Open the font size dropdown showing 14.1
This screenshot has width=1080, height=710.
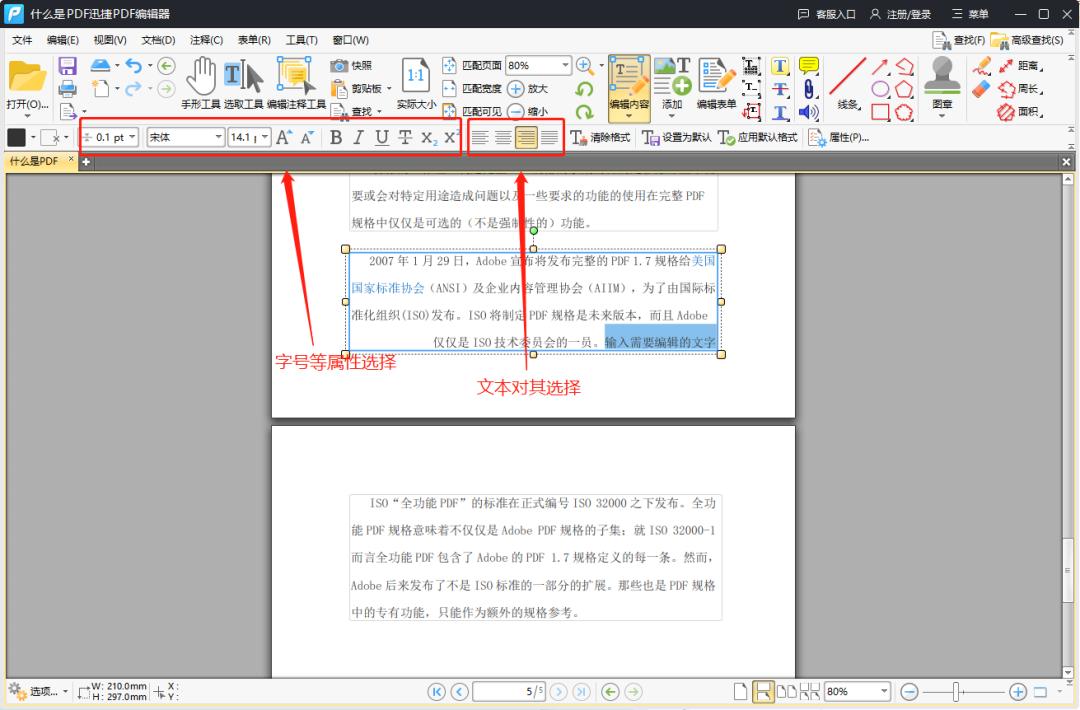point(249,138)
